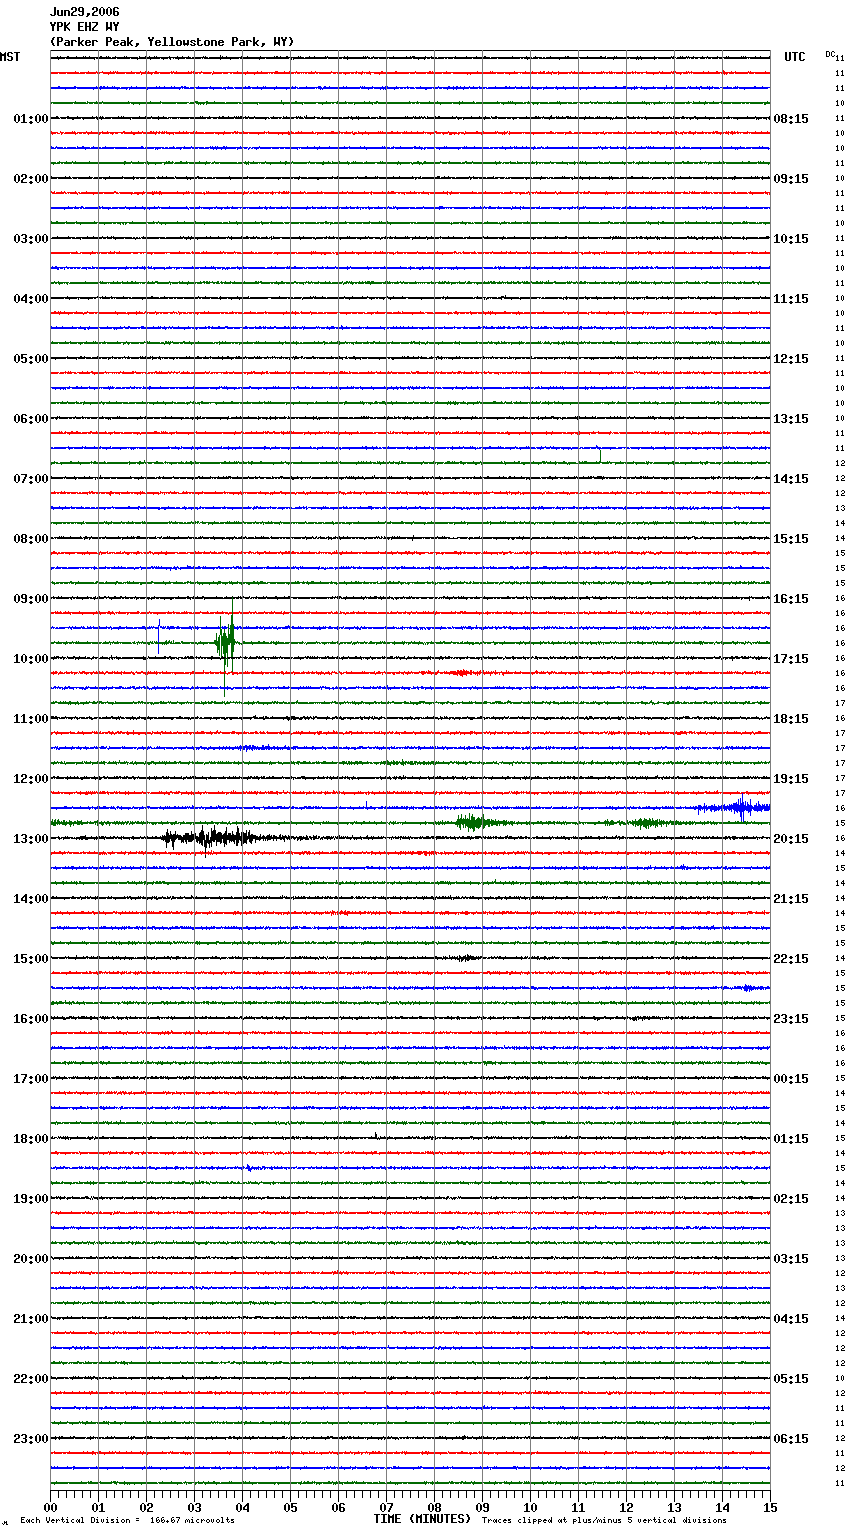Select the 09:00 MST time label
The image size is (850, 1534).
30,599
